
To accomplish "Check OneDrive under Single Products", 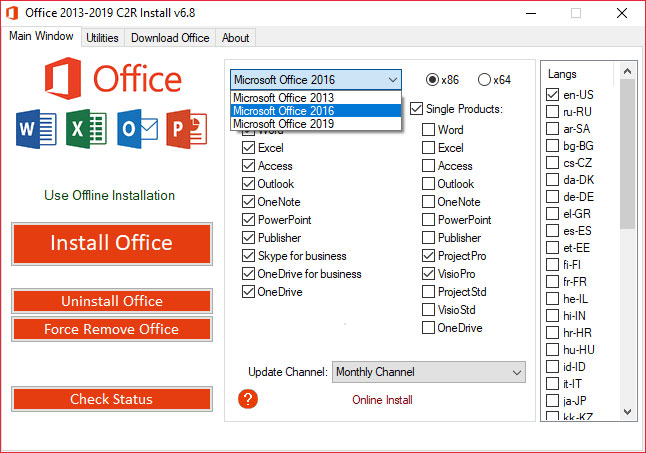I will pyautogui.click(x=428, y=328).
